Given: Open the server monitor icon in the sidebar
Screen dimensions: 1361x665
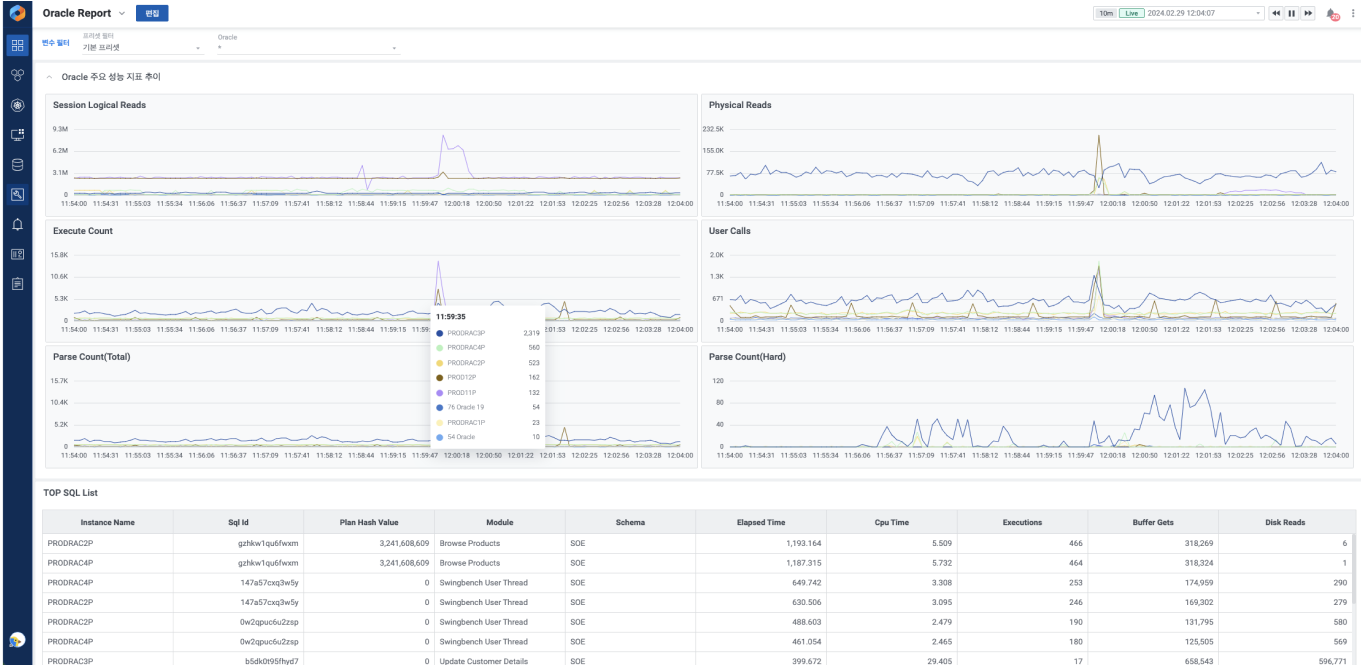Looking at the screenshot, I should point(17,135).
